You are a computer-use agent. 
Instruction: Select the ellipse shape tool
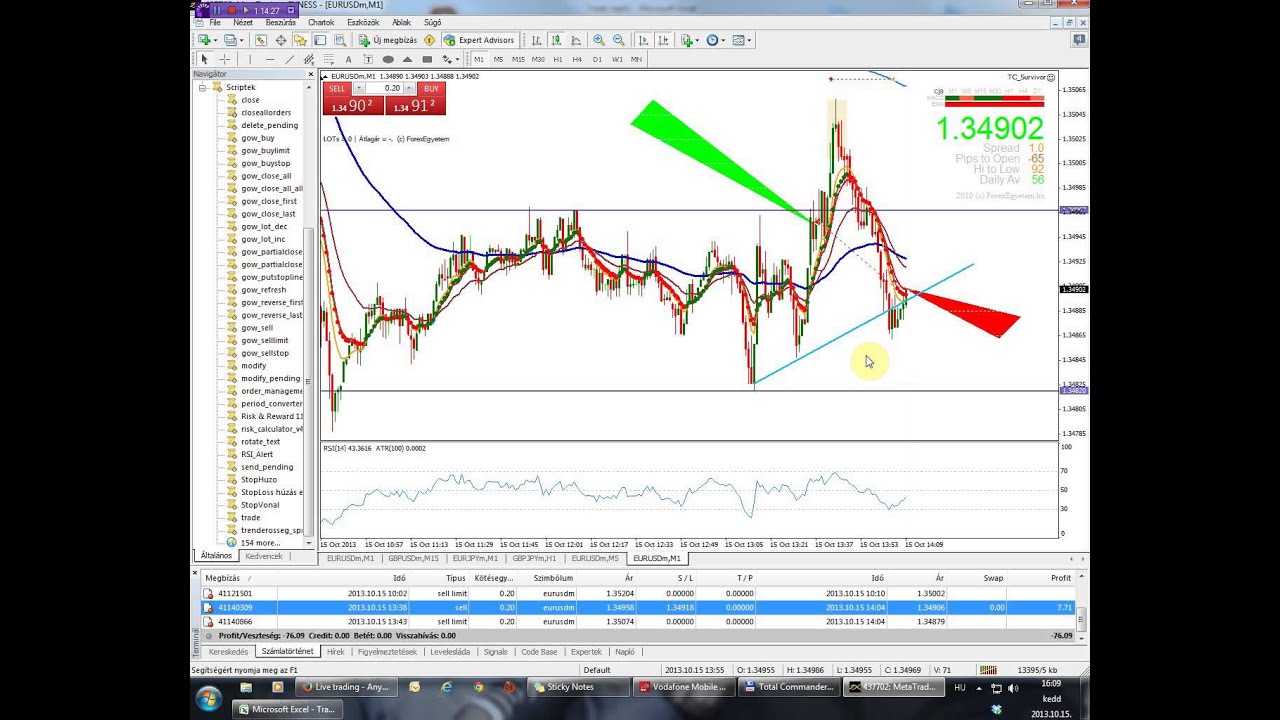tap(388, 59)
